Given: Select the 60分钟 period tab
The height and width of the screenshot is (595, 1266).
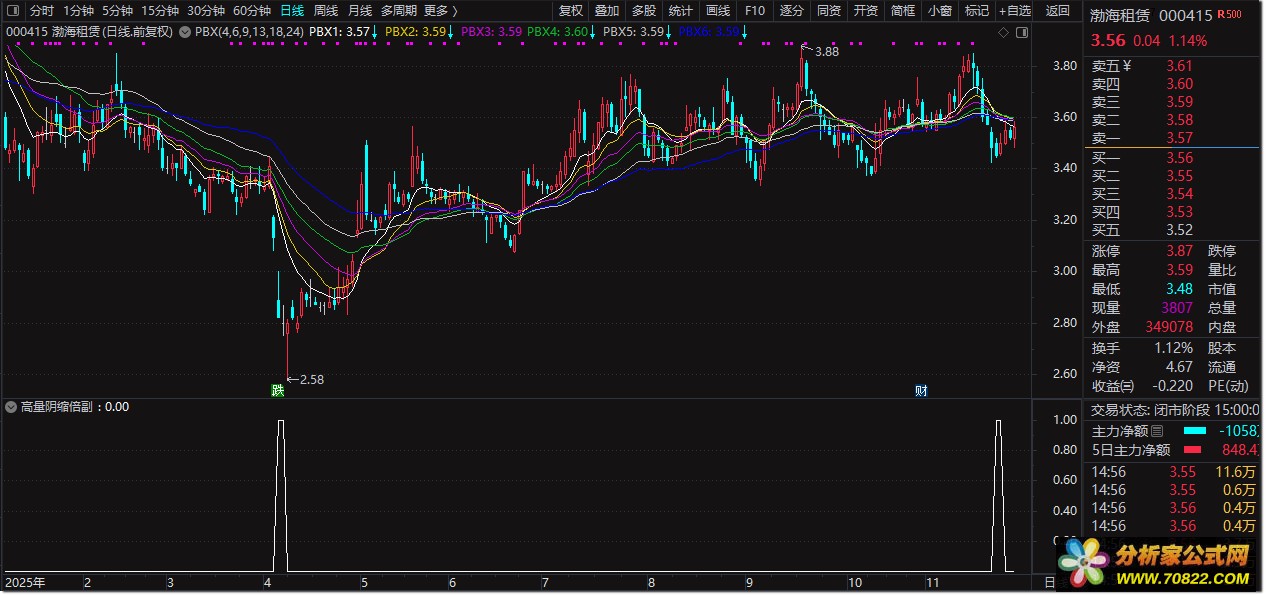Looking at the screenshot, I should click(251, 11).
